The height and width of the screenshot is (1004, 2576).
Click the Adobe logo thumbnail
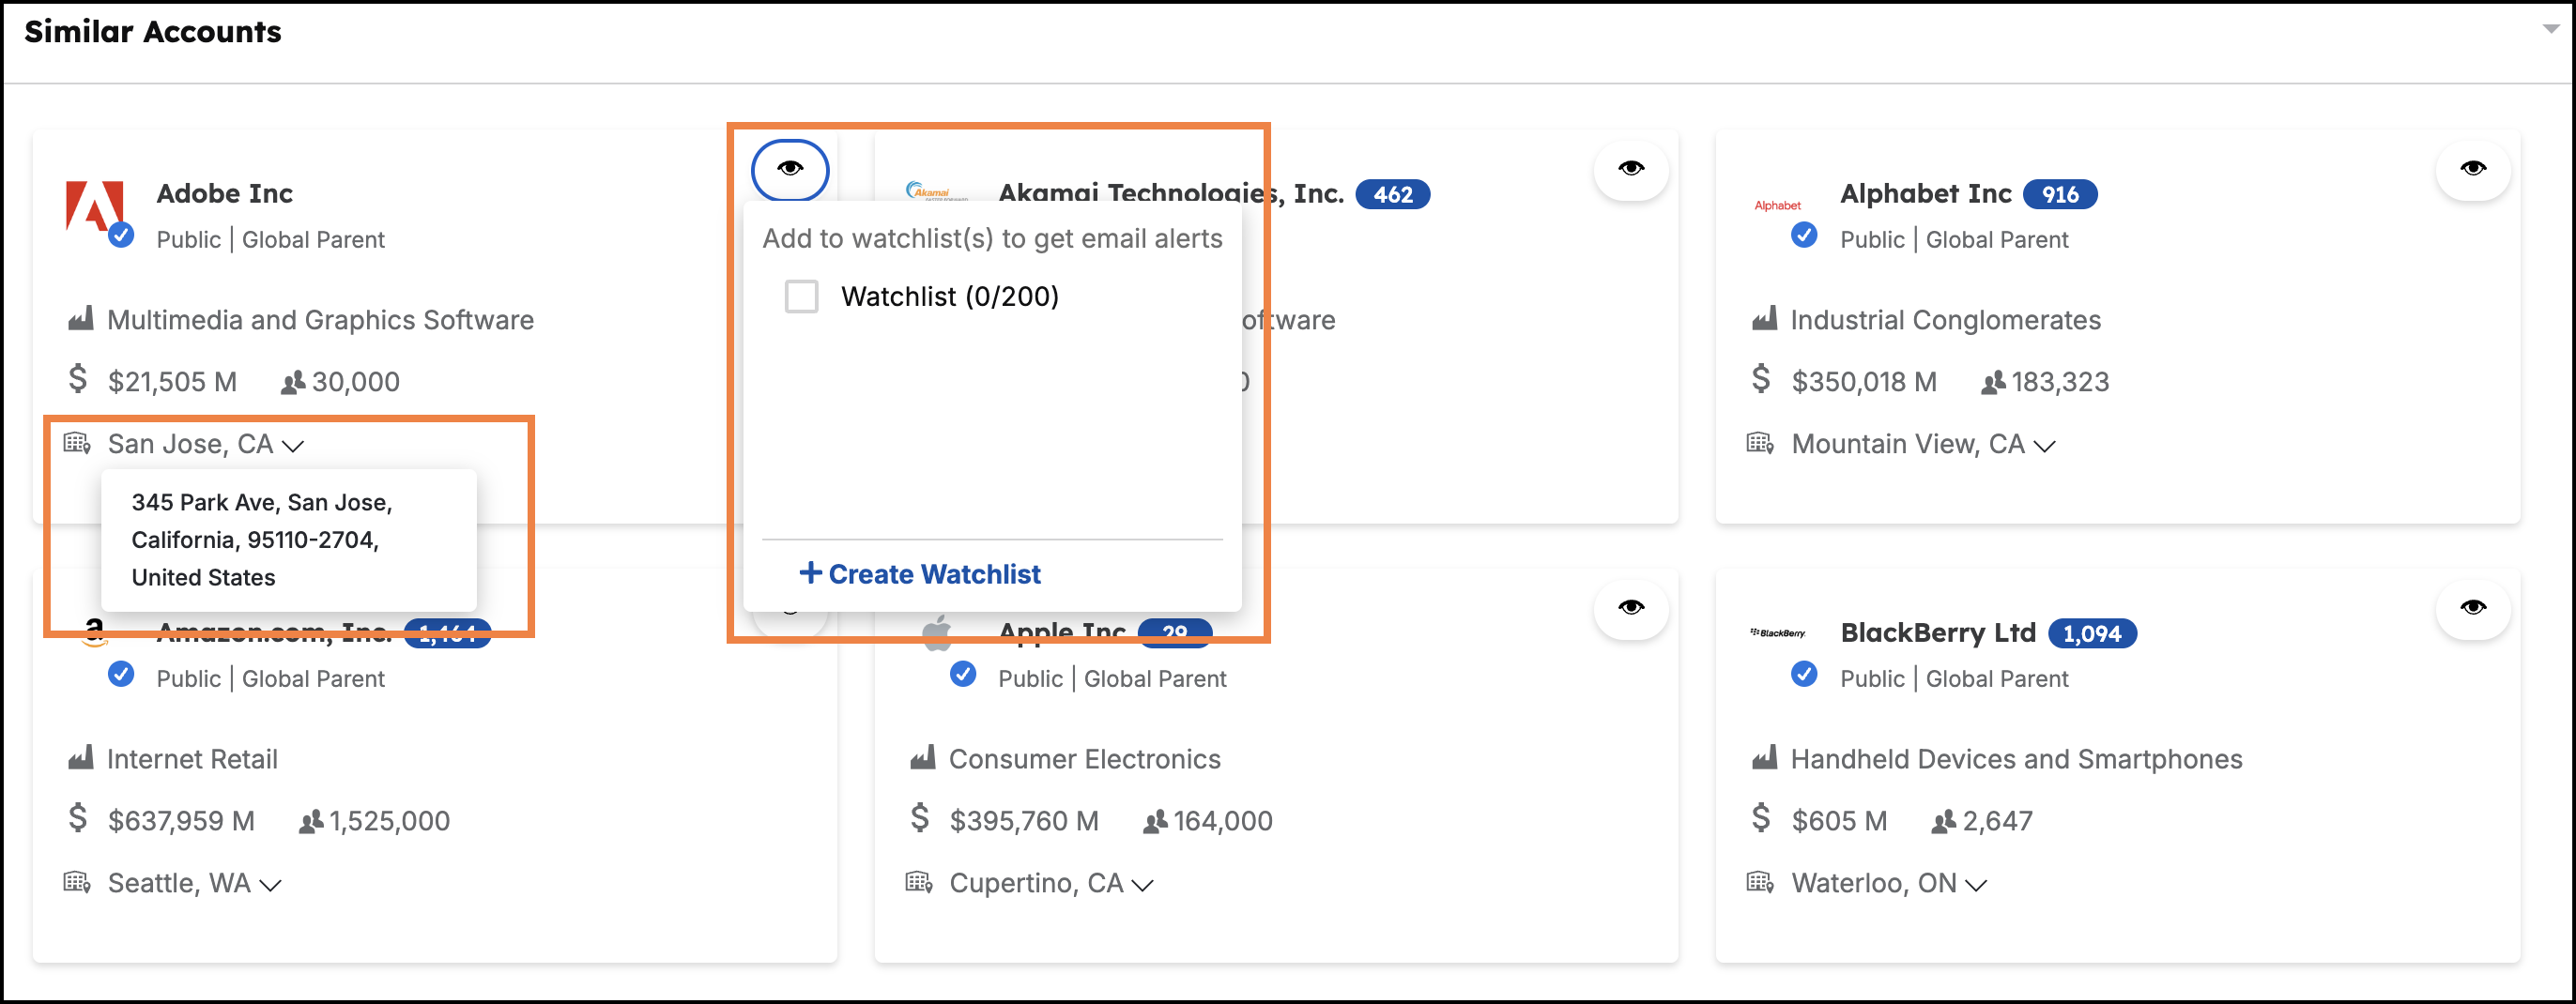pos(94,206)
